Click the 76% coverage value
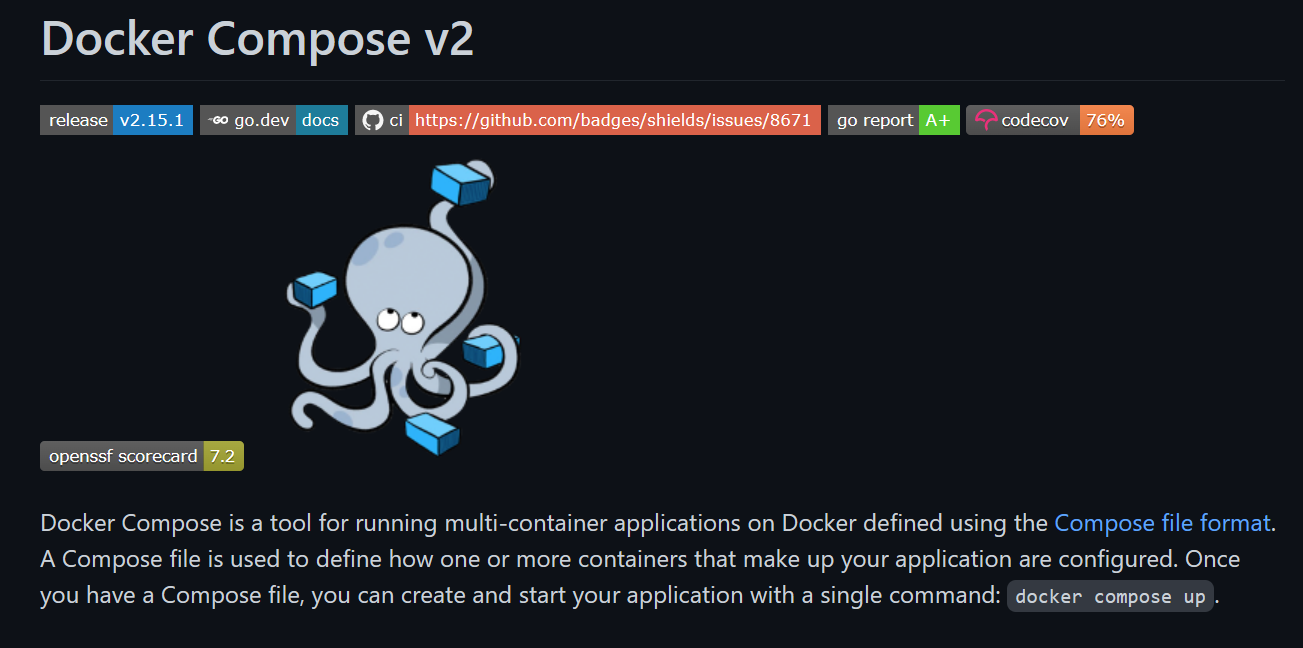The image size is (1303, 648). (1106, 119)
